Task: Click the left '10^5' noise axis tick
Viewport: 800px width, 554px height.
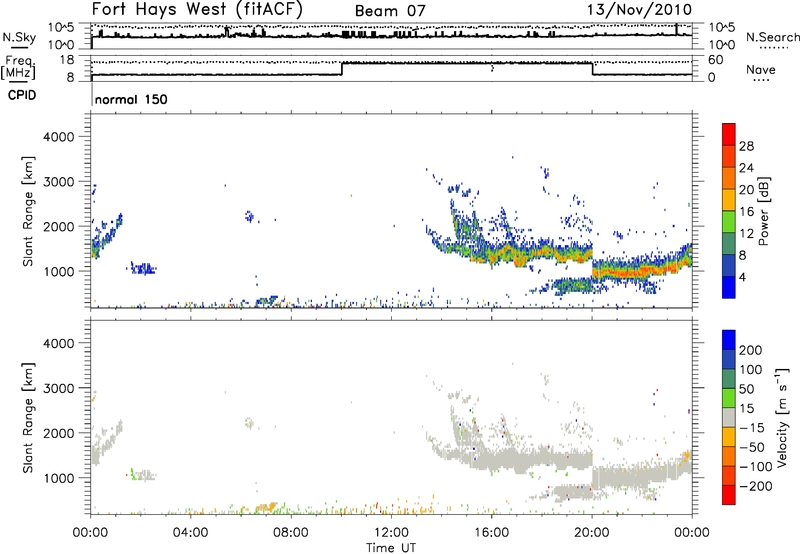Action: tap(61, 28)
